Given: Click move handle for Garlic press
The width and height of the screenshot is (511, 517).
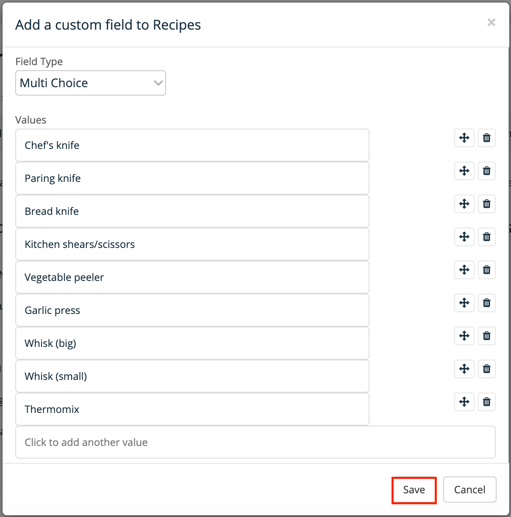Looking at the screenshot, I should [x=464, y=303].
